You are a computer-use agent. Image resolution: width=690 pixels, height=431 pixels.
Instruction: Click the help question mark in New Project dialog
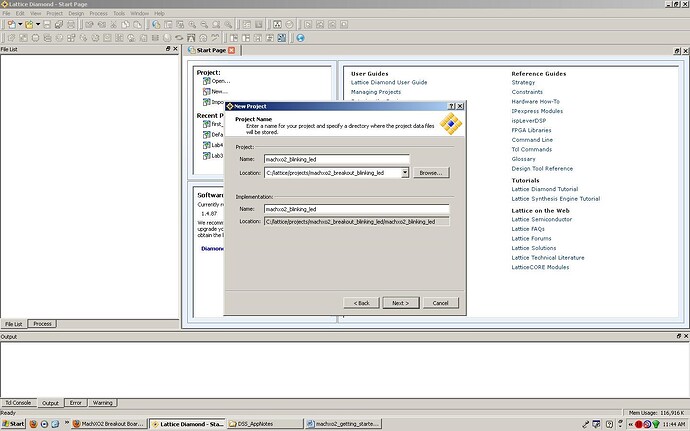[451, 106]
